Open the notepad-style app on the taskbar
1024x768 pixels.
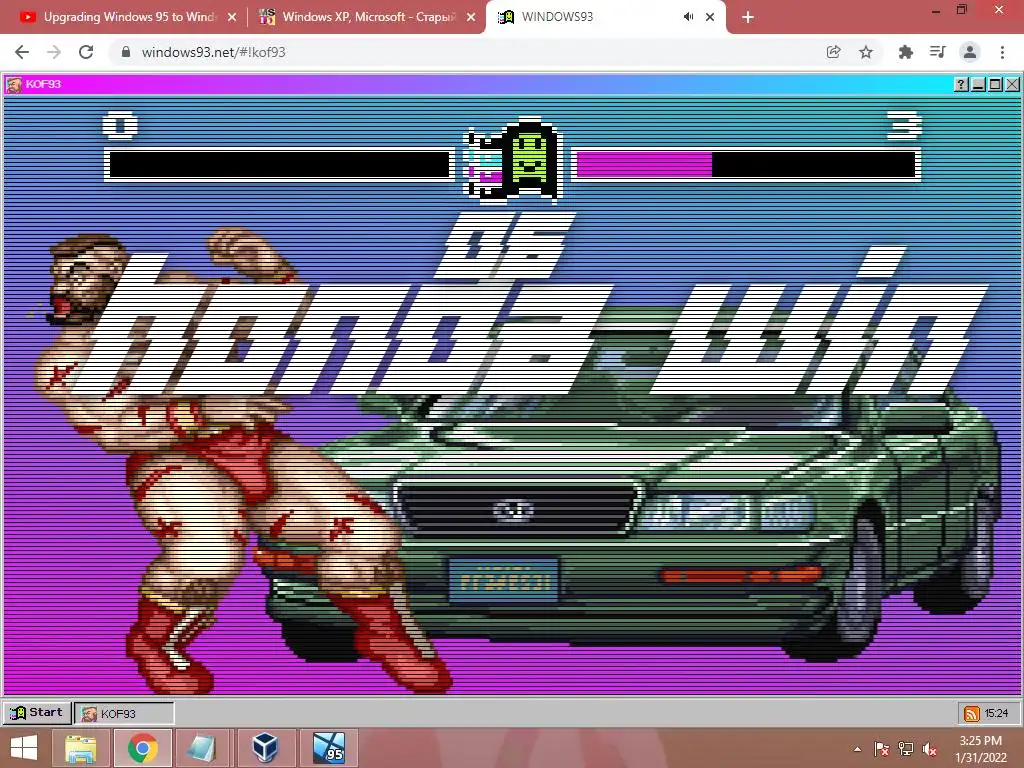click(x=202, y=748)
